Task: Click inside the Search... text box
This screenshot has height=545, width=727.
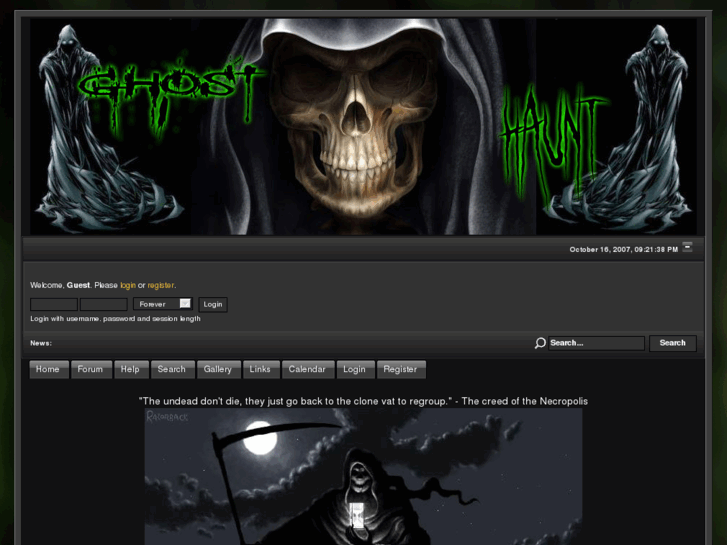Action: [596, 343]
